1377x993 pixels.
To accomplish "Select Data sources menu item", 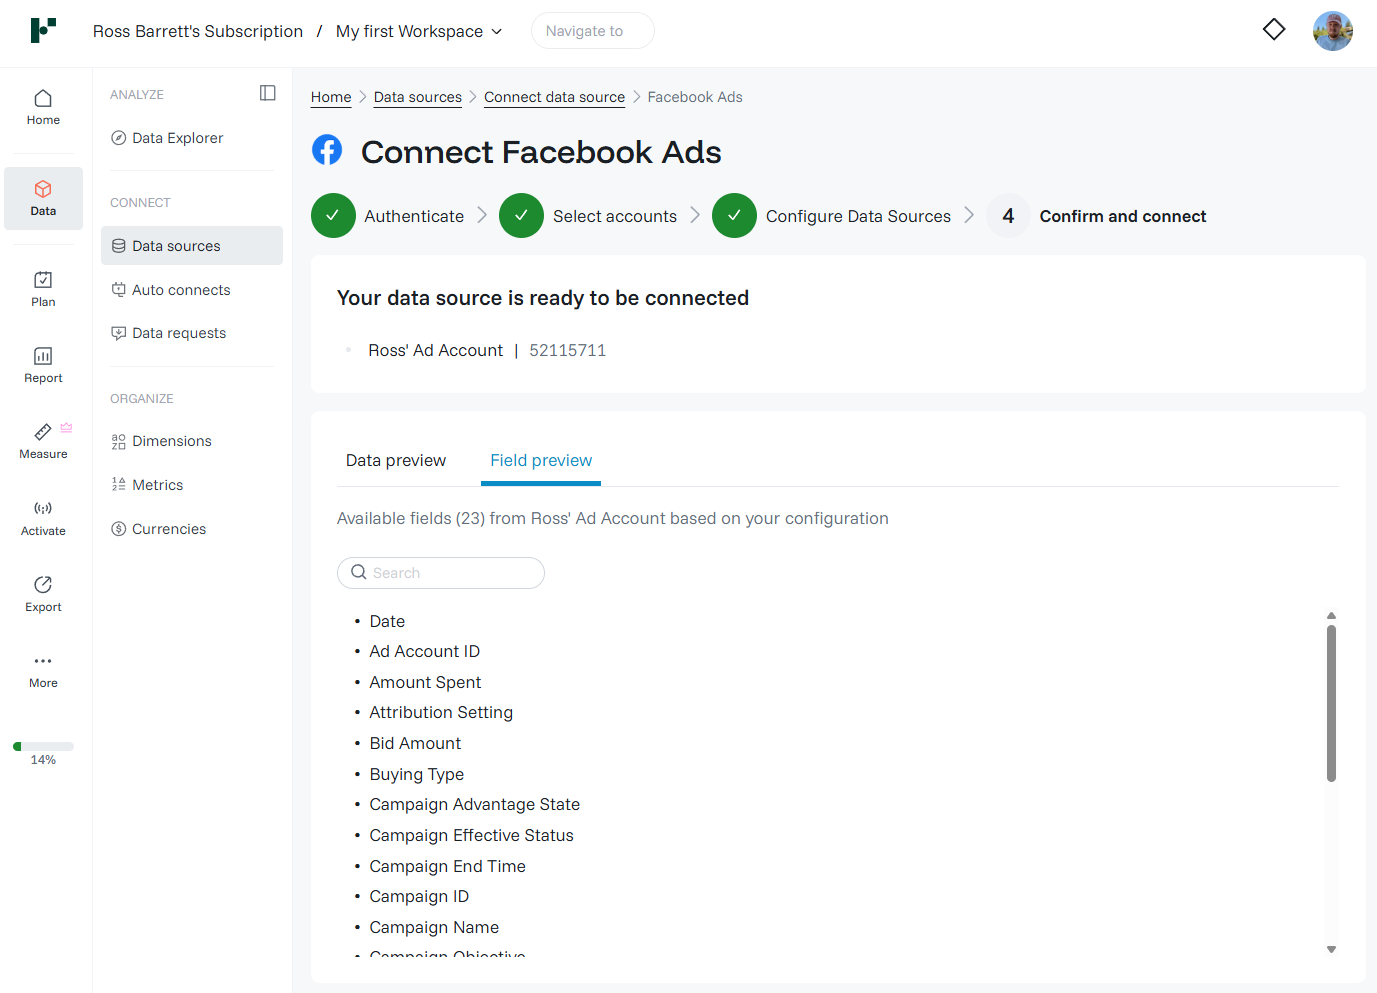I will pyautogui.click(x=192, y=246).
